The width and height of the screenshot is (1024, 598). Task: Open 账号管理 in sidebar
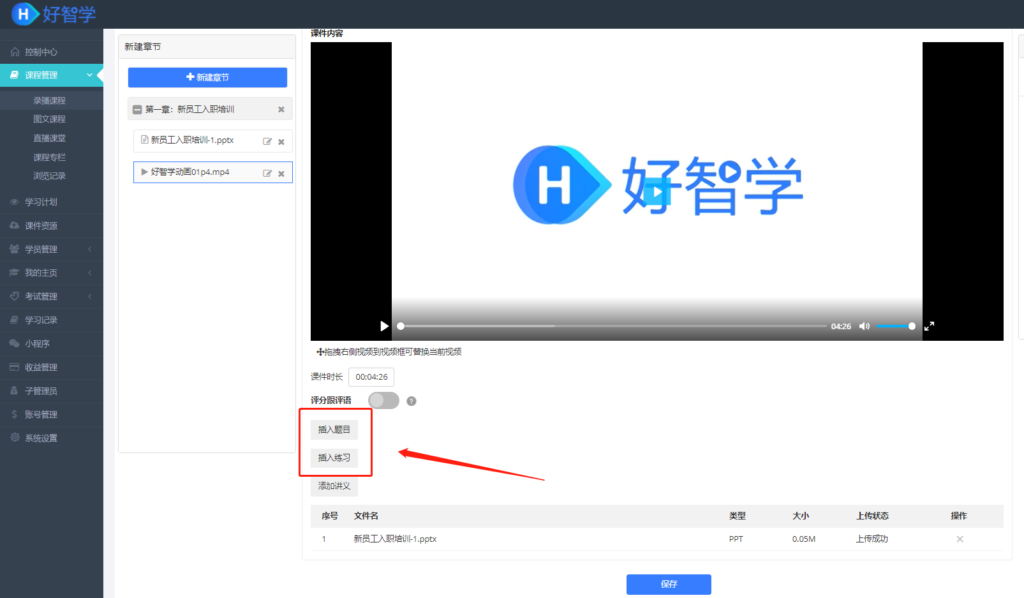click(x=40, y=414)
